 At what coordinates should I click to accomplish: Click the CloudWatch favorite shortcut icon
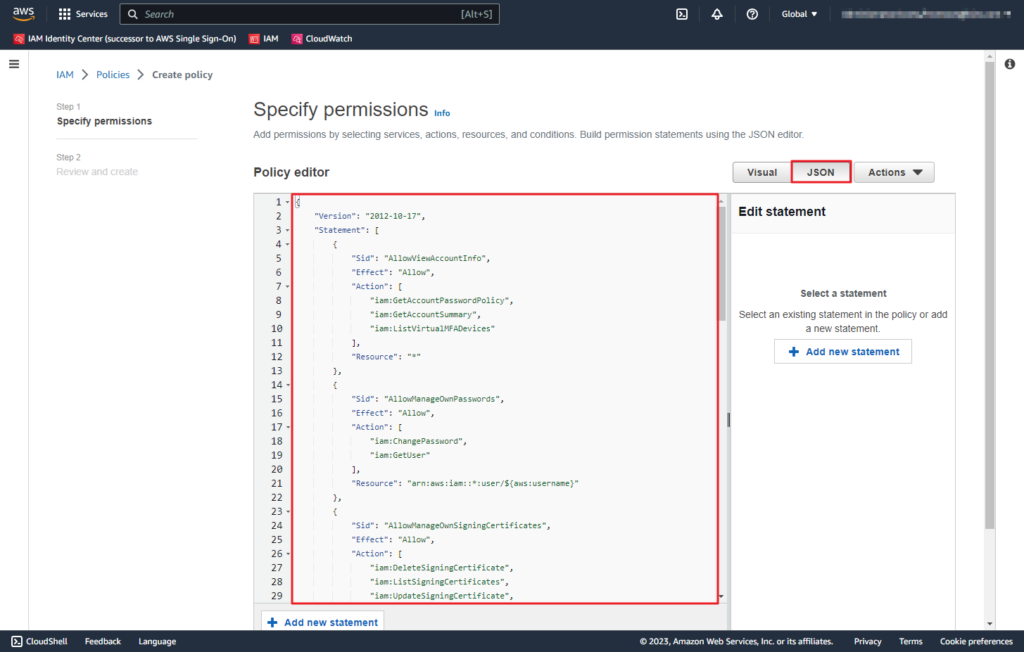297,39
